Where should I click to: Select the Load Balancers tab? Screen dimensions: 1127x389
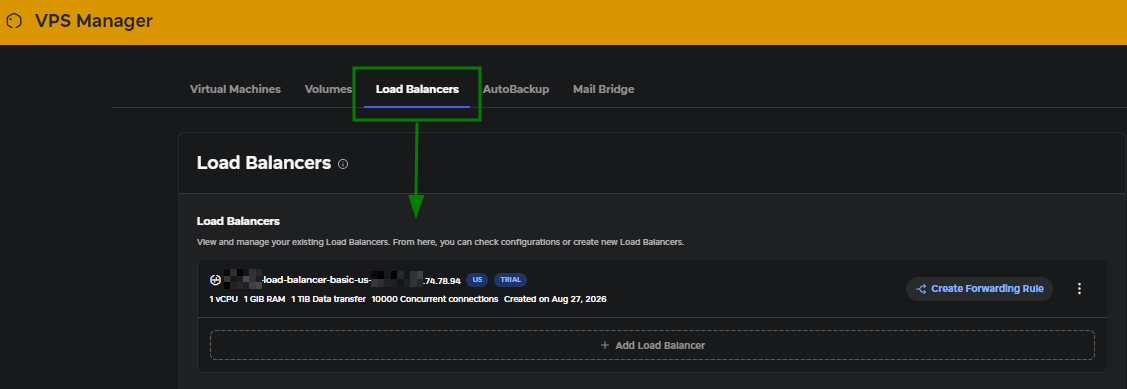417,89
